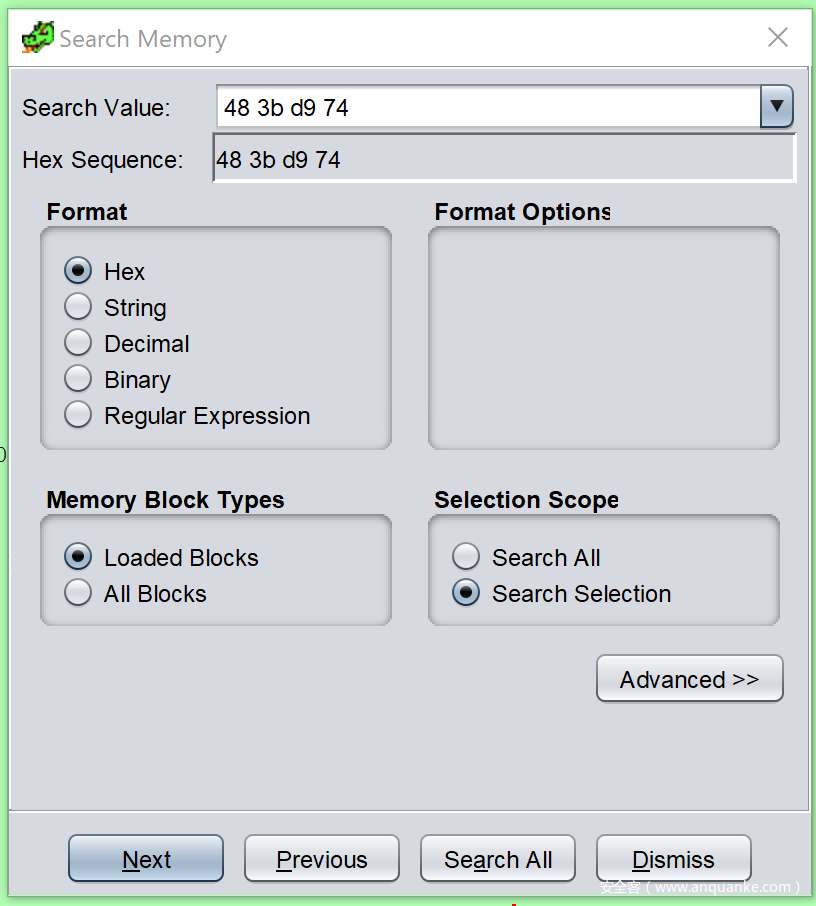The image size is (816, 906).
Task: Click the Format Options empty panel
Action: 603,338
